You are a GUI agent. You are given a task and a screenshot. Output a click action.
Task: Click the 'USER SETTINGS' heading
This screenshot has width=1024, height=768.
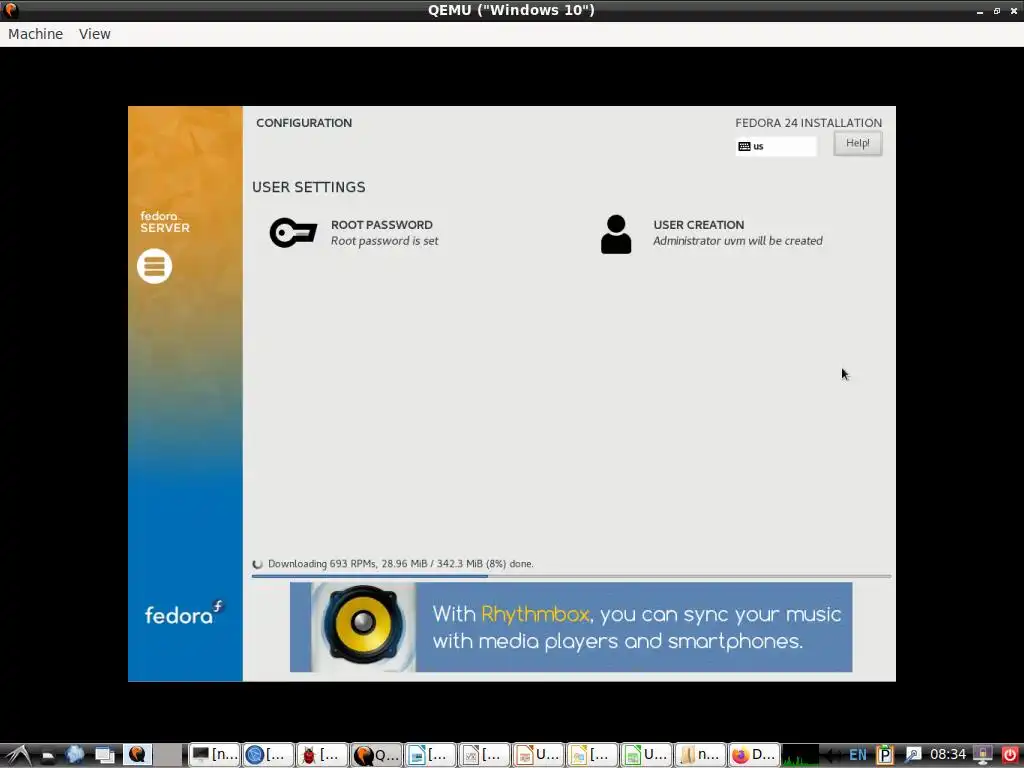coord(309,187)
